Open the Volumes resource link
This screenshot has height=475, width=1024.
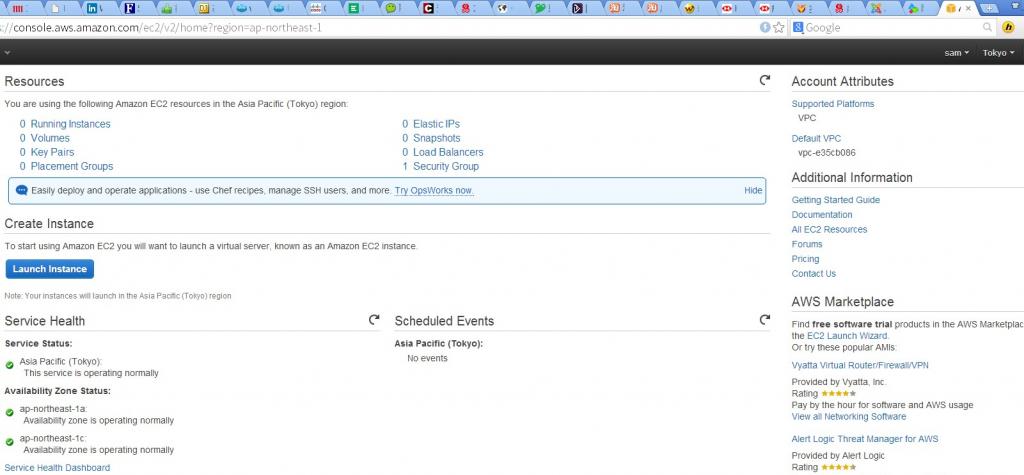pyautogui.click(x=50, y=139)
